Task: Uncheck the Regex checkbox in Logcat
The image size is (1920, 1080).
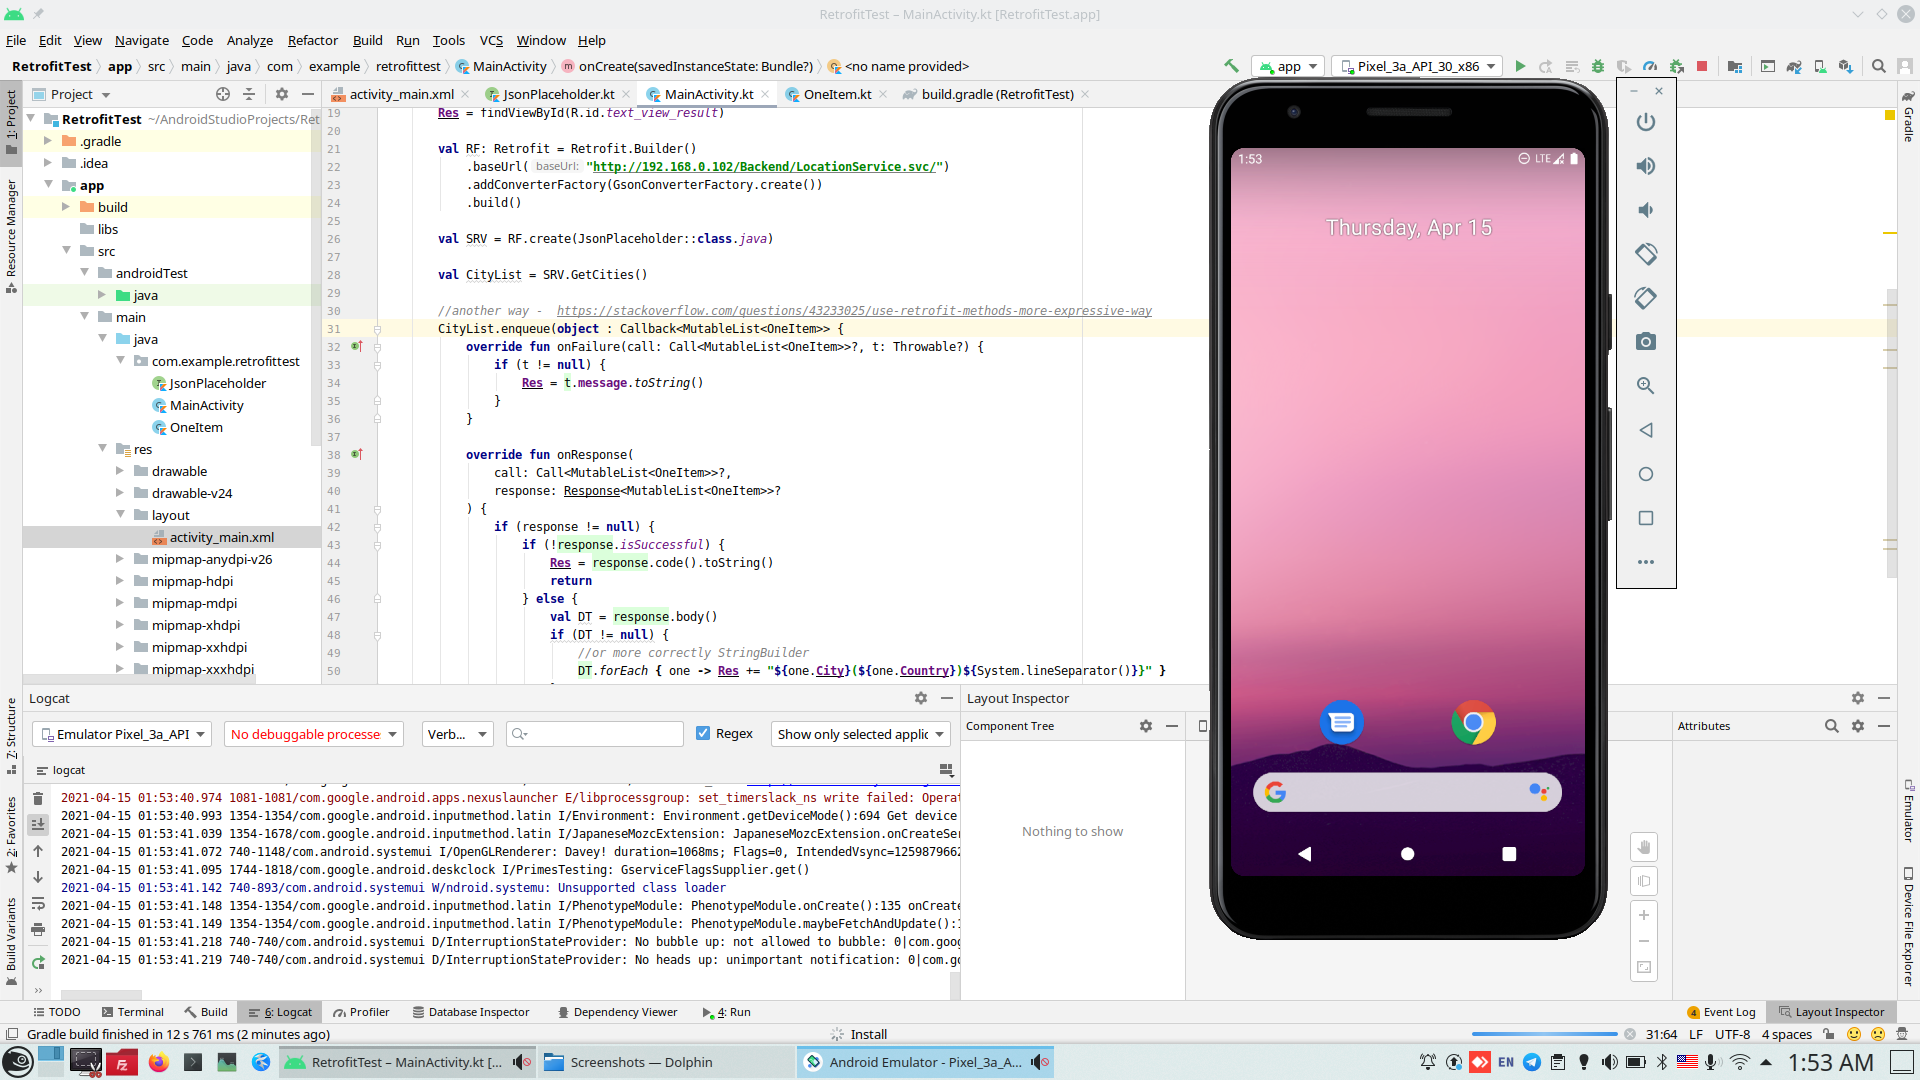Action: point(703,733)
